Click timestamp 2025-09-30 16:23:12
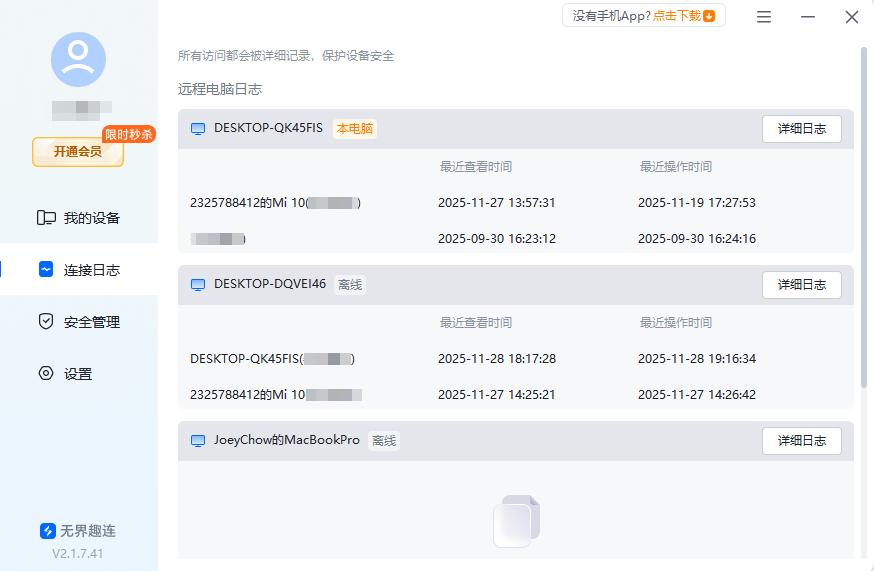 coord(497,239)
